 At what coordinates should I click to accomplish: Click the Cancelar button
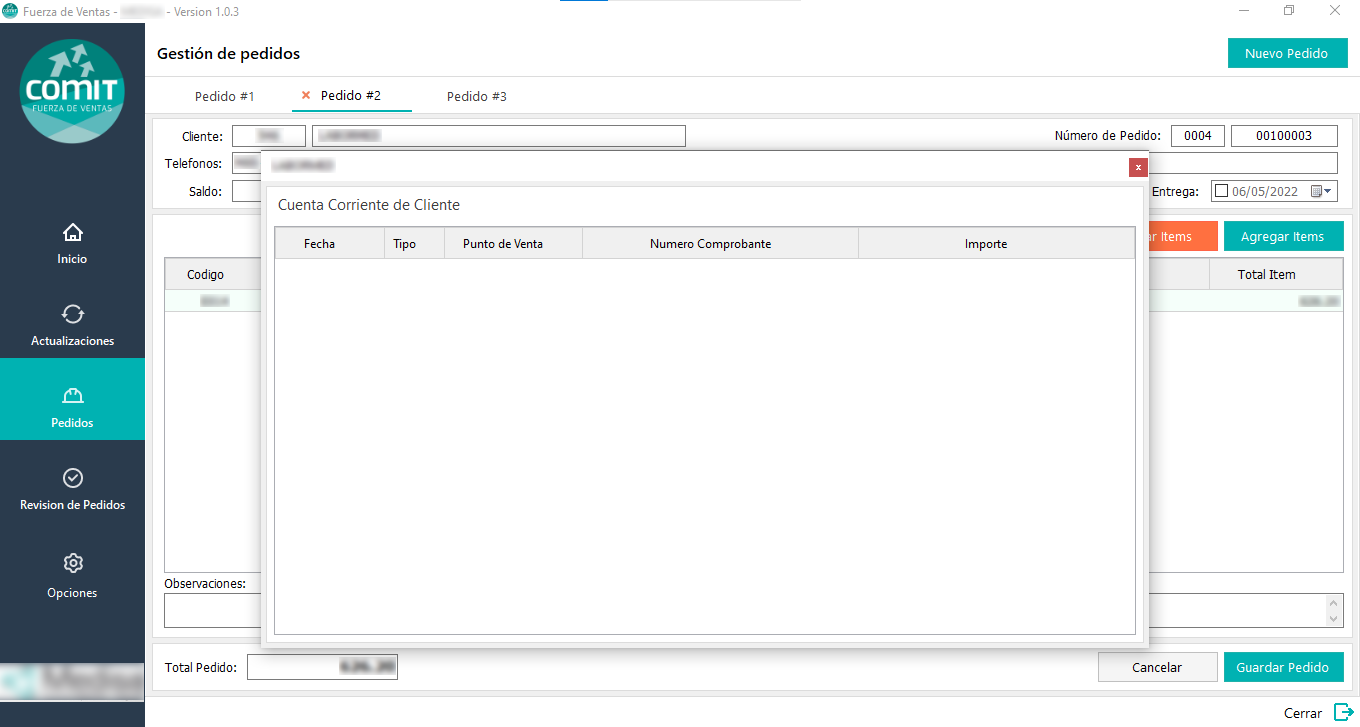1156,667
